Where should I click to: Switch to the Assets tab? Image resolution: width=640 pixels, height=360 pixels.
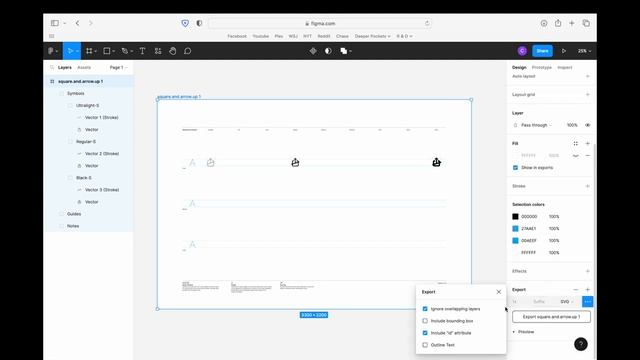[84, 67]
